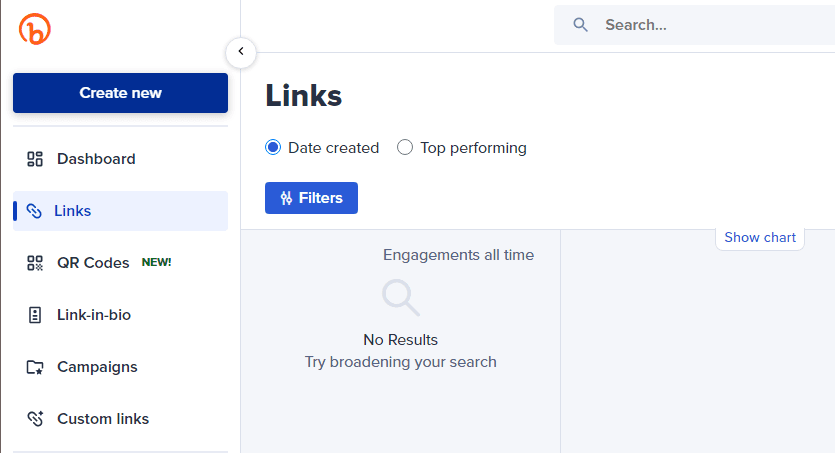Open the Dashboard menu item
Screen dimensions: 835x453
(96, 159)
